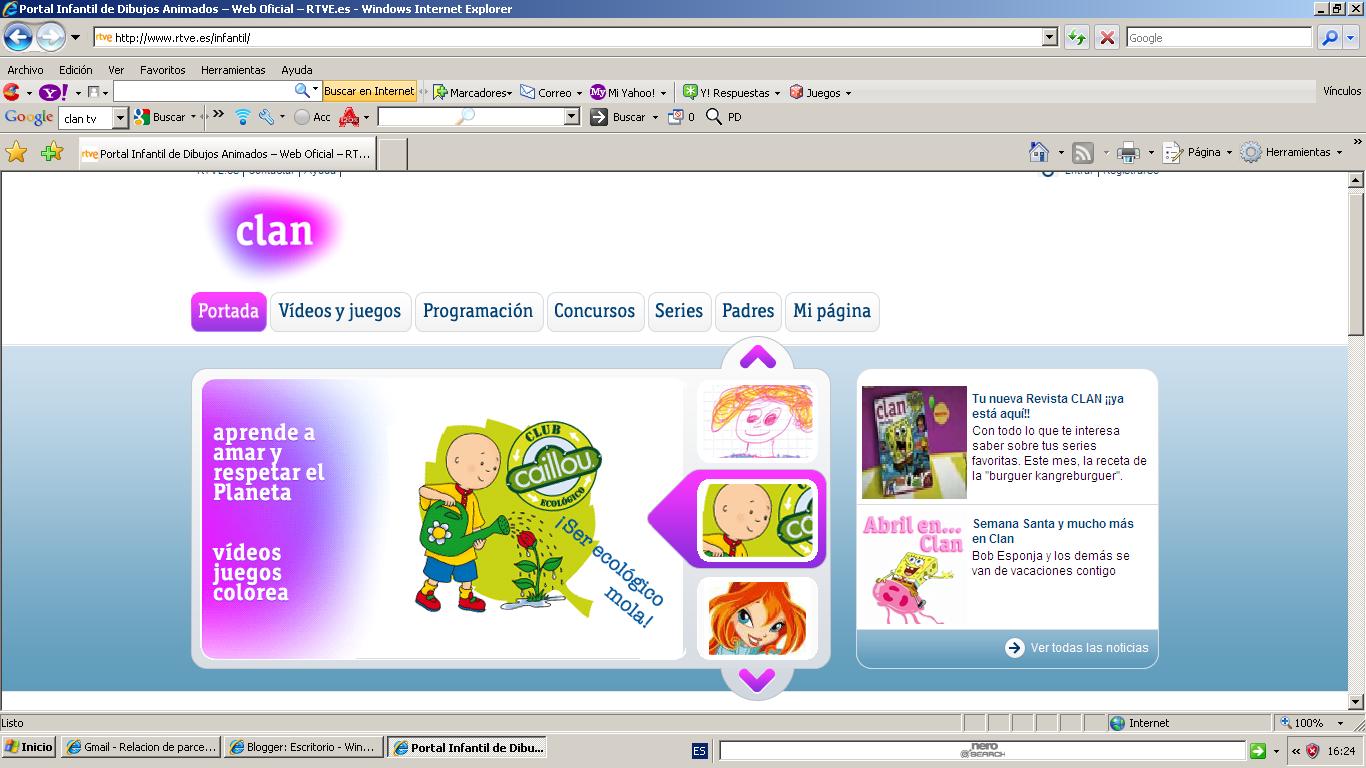This screenshot has width=1366, height=768.
Task: Expand the Home button dropdown arrow
Action: tap(1060, 153)
